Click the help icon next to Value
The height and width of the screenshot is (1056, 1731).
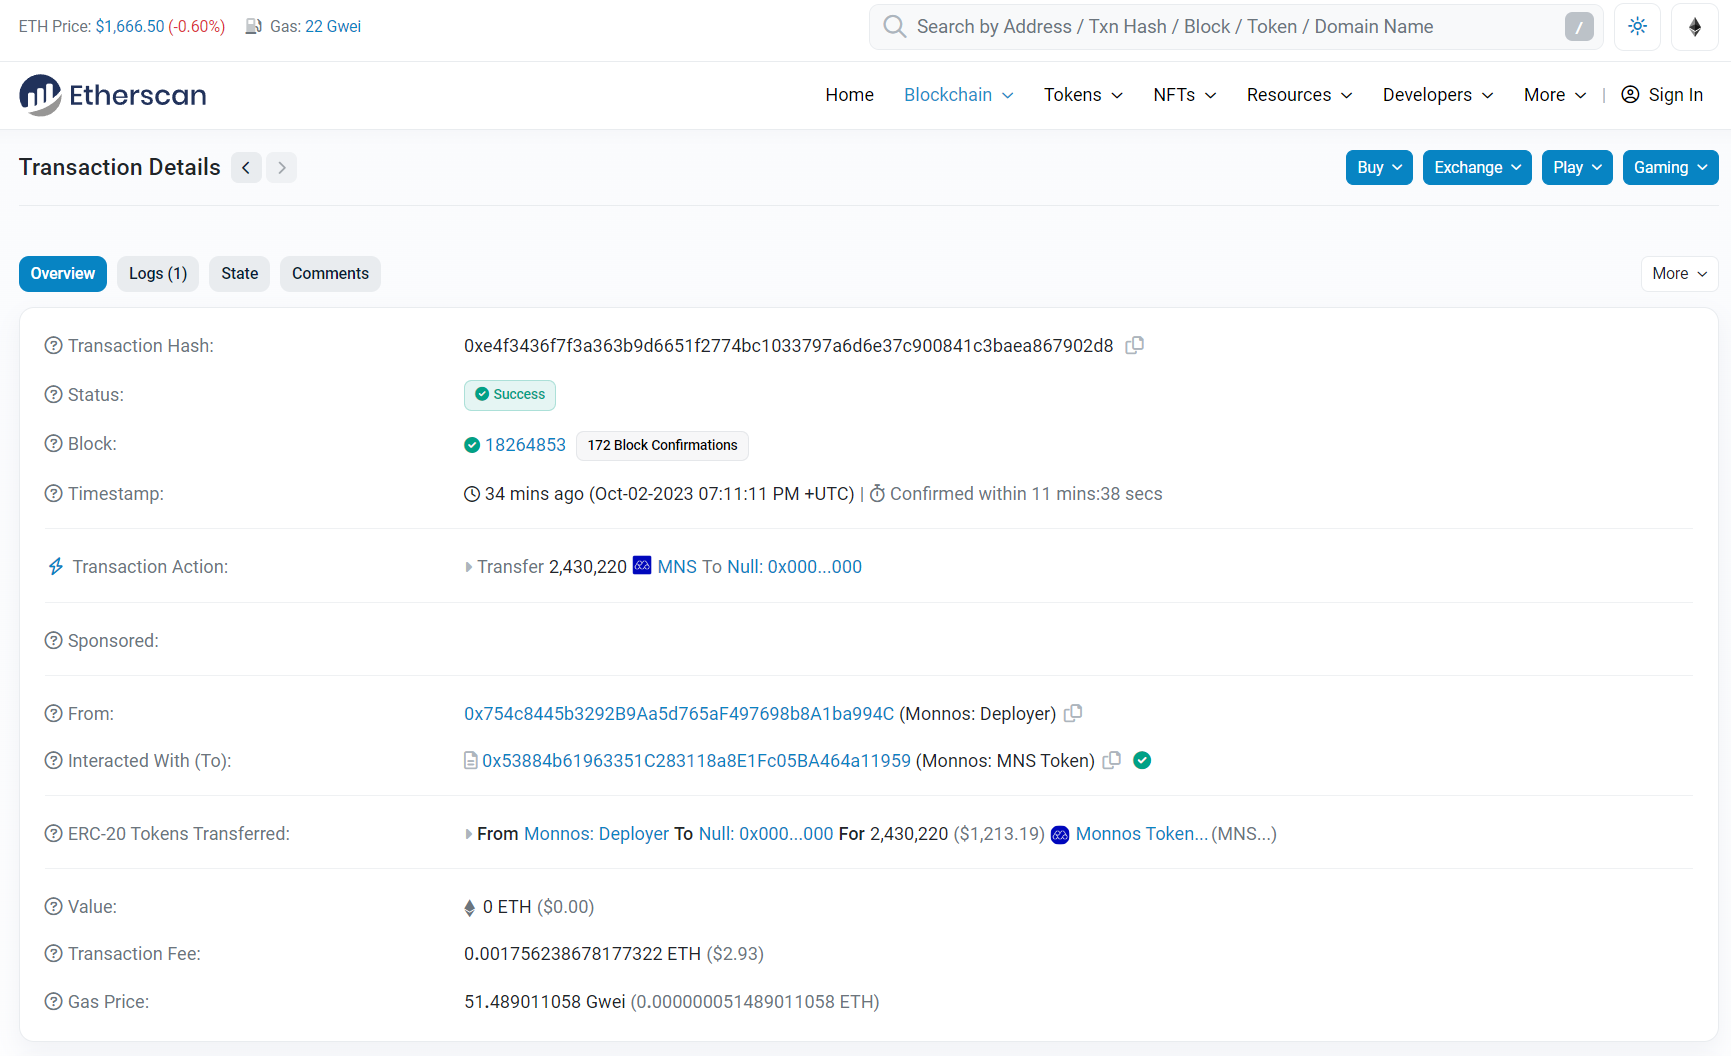coord(54,907)
